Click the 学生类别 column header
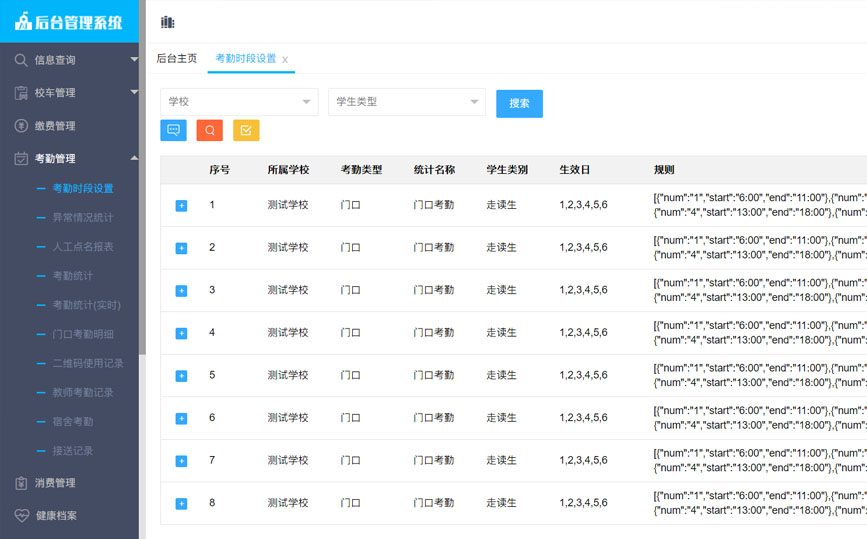This screenshot has width=867, height=539. (507, 170)
